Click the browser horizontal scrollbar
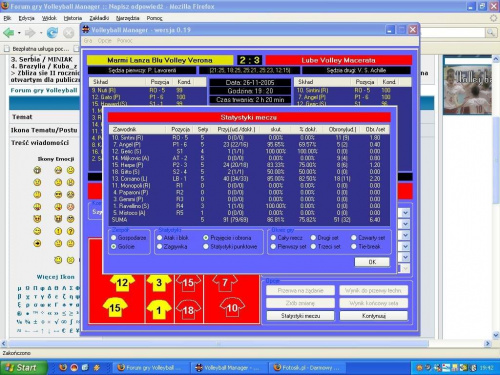This screenshot has width=500, height=375. pos(218,343)
